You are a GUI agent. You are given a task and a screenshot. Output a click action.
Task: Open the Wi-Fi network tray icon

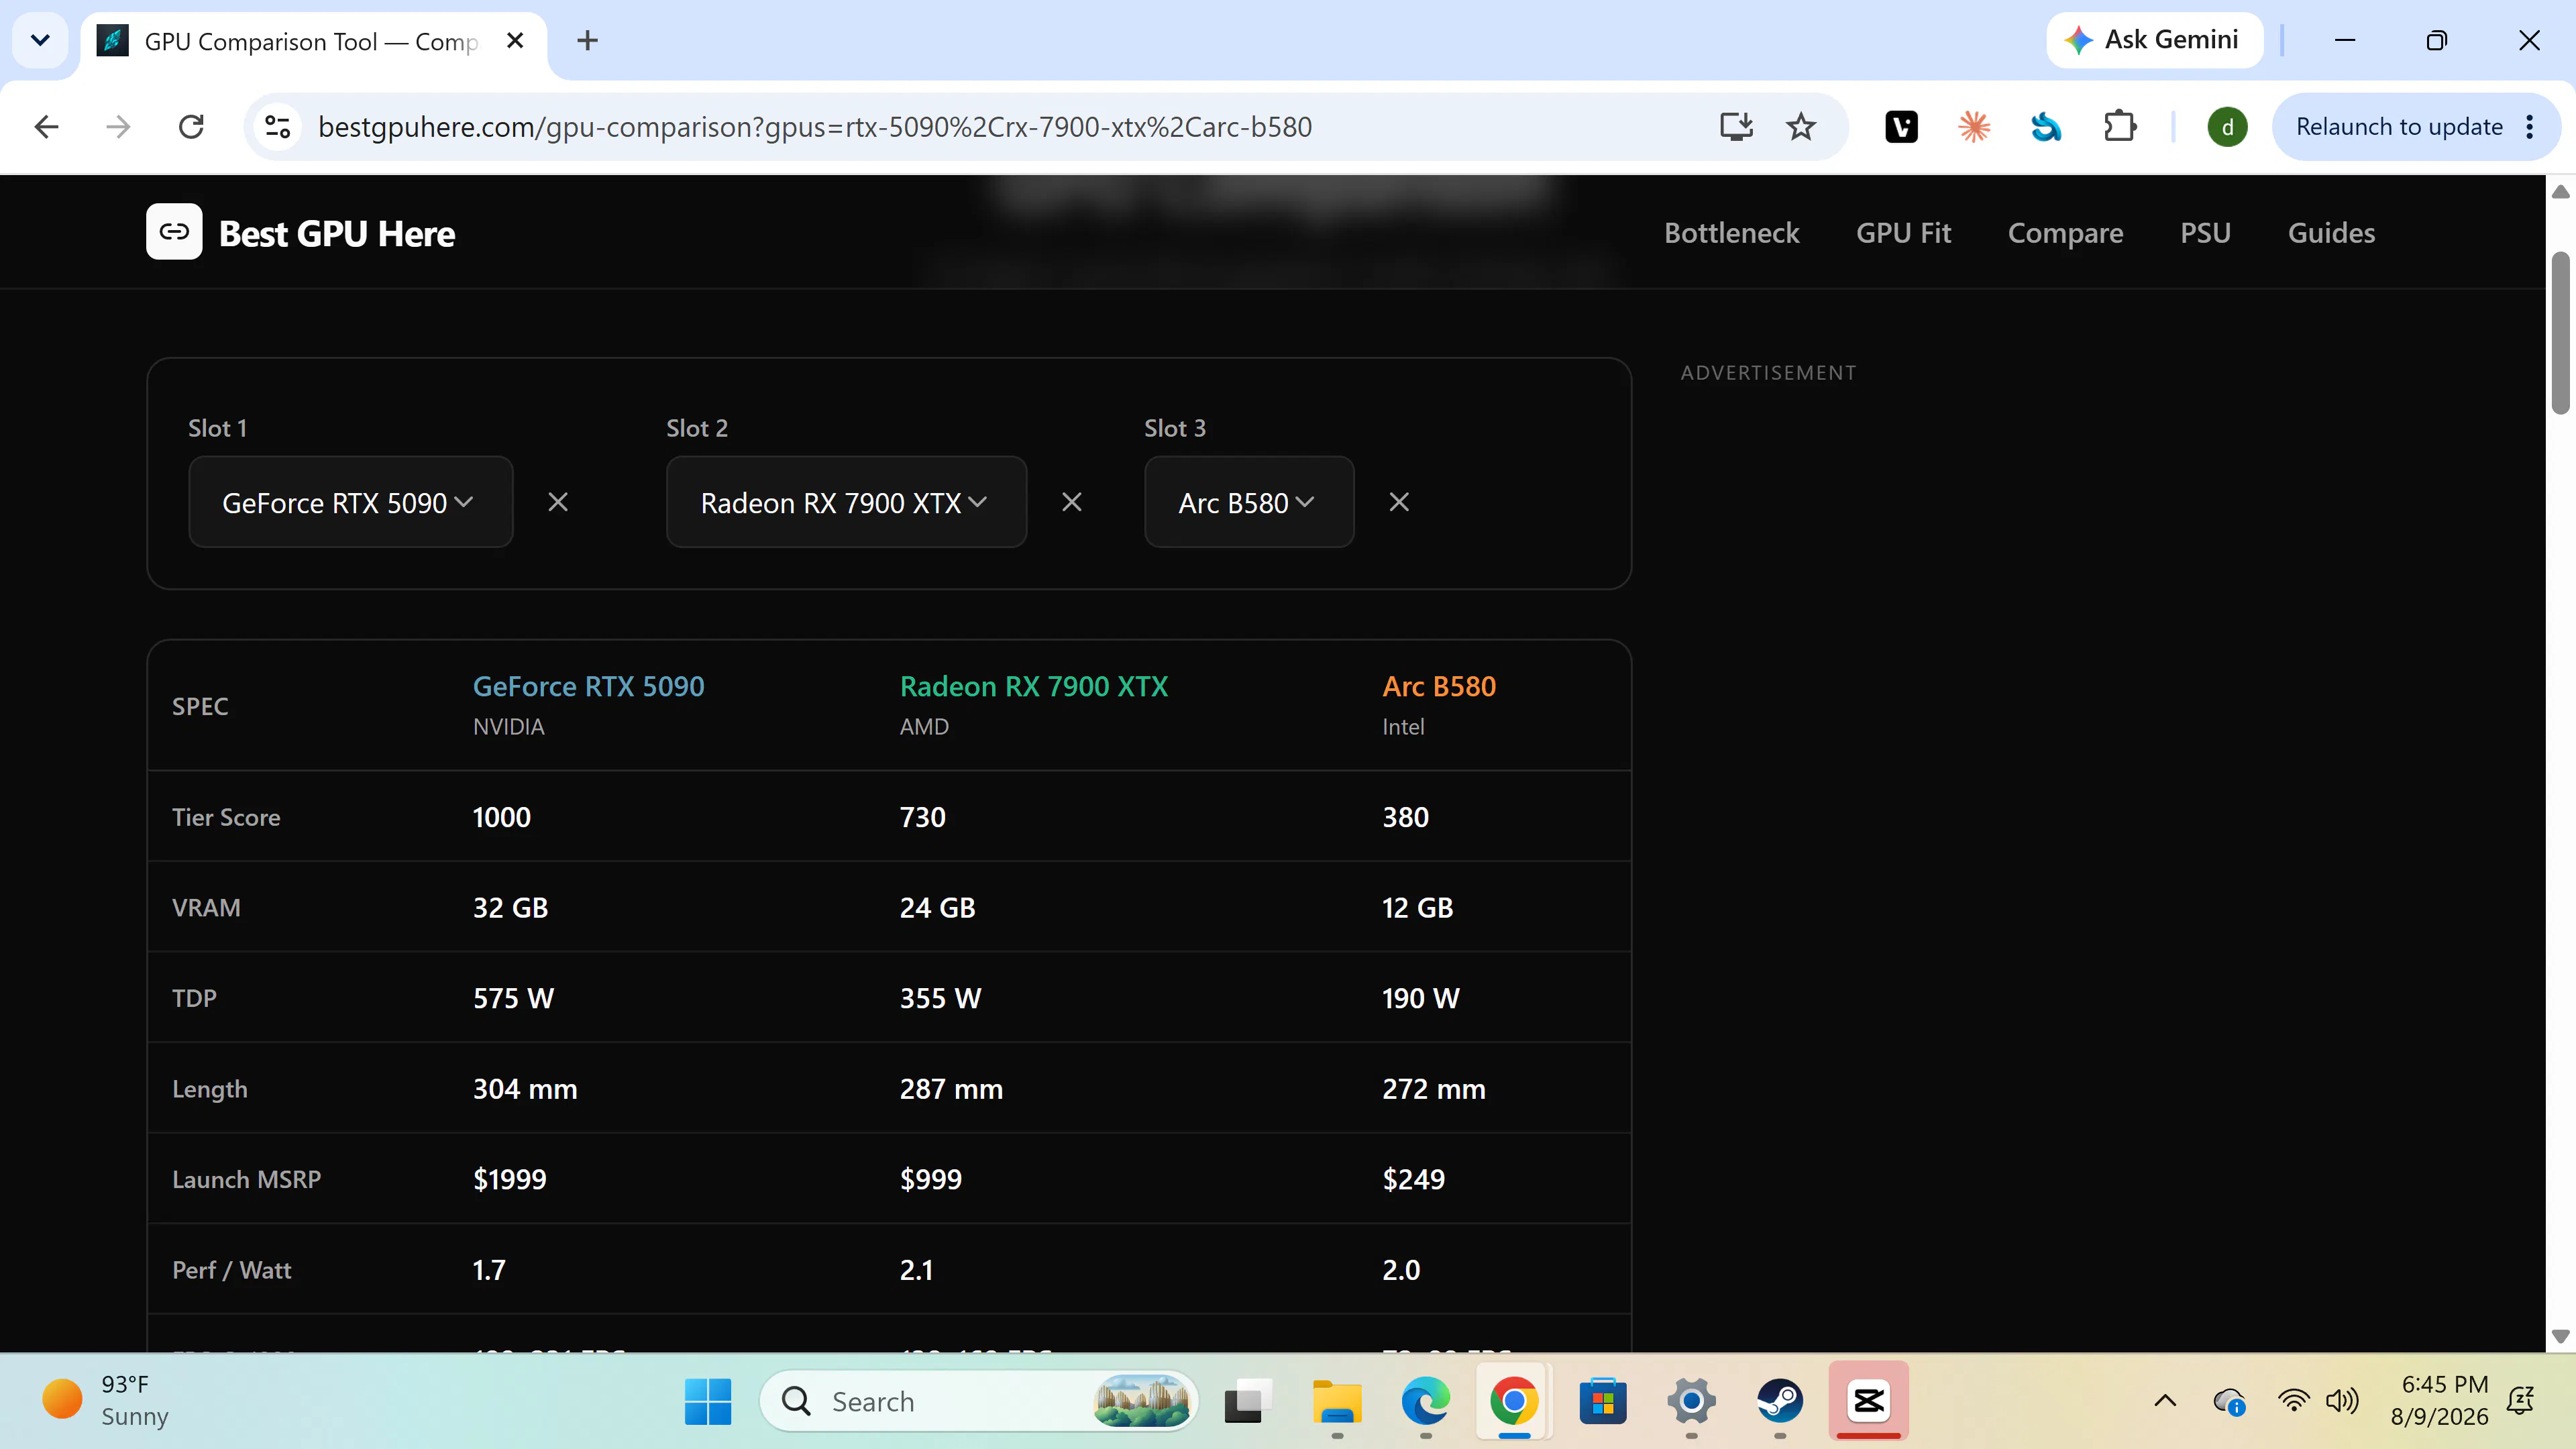tap(2293, 1401)
